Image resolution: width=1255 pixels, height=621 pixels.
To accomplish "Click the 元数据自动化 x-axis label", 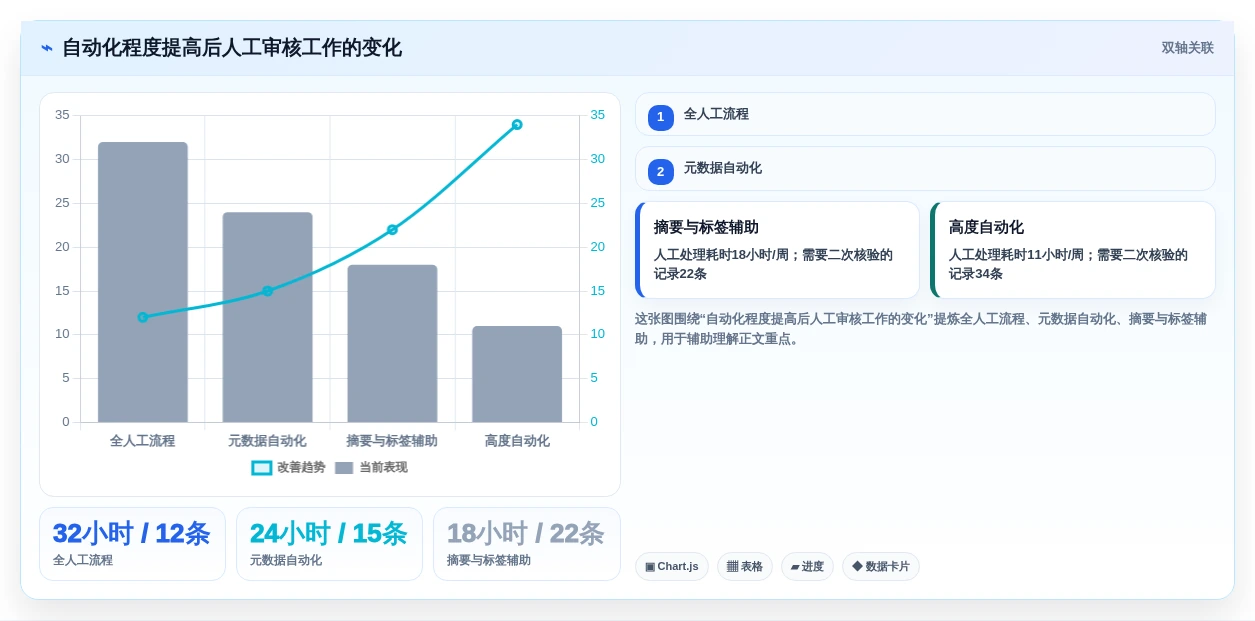I will pyautogui.click(x=268, y=441).
